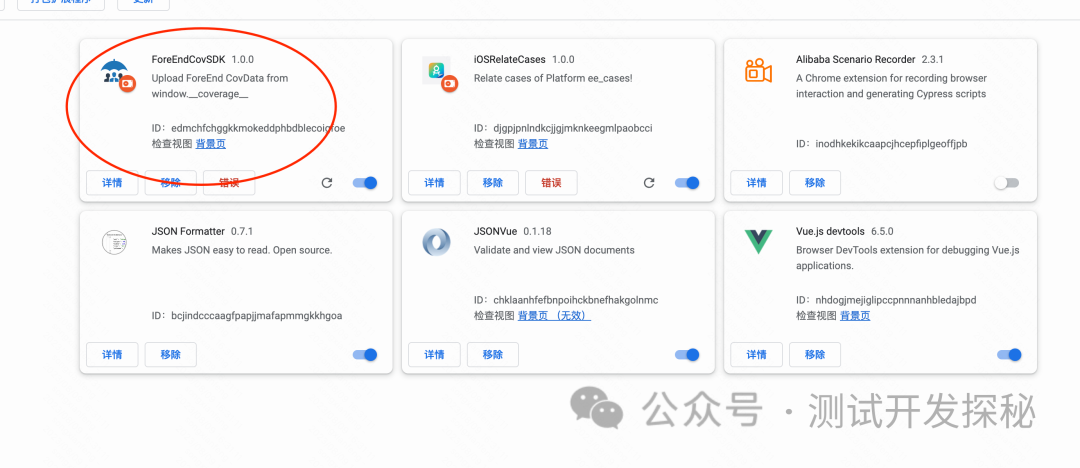
Task: Click the JSONVue title text
Action: click(495, 231)
